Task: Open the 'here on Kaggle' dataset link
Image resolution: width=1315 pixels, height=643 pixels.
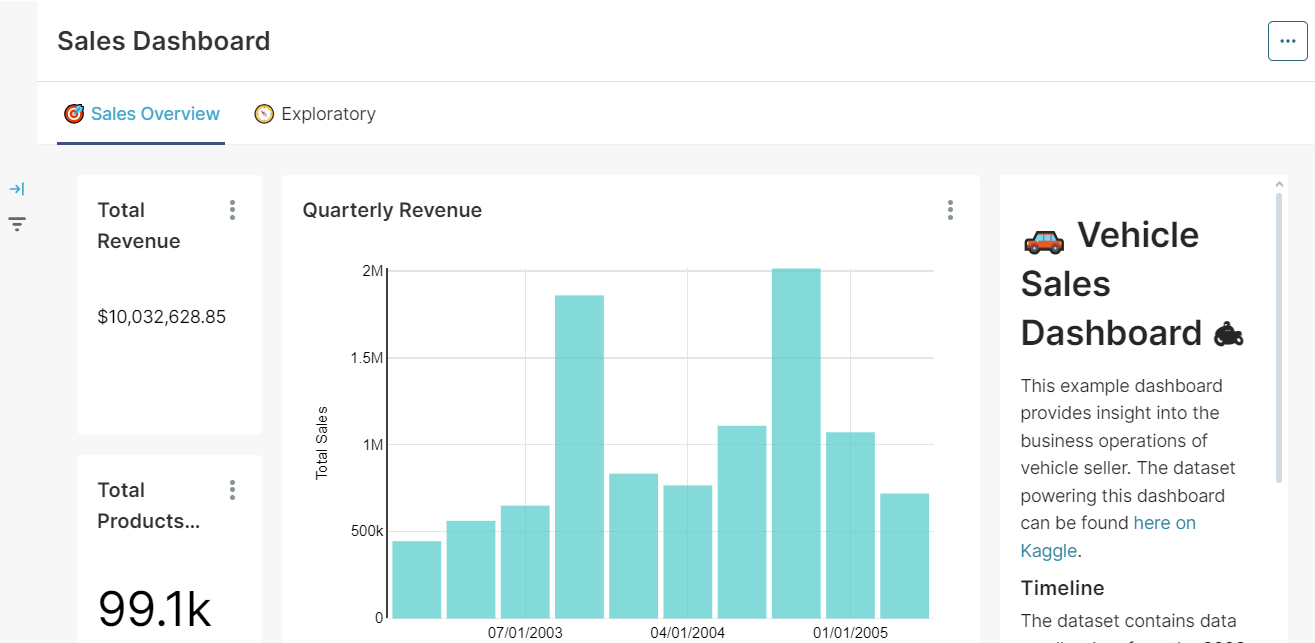Action: [x=1164, y=523]
